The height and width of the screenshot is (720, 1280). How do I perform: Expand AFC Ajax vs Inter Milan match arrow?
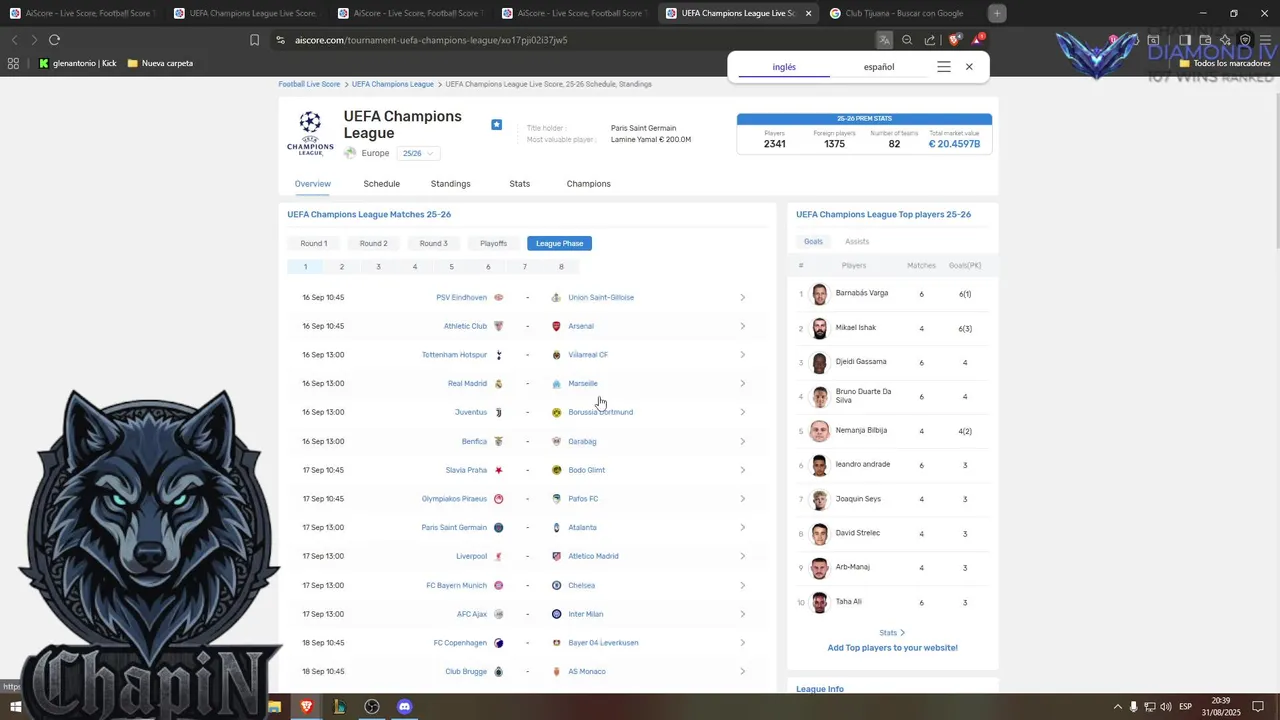point(742,614)
